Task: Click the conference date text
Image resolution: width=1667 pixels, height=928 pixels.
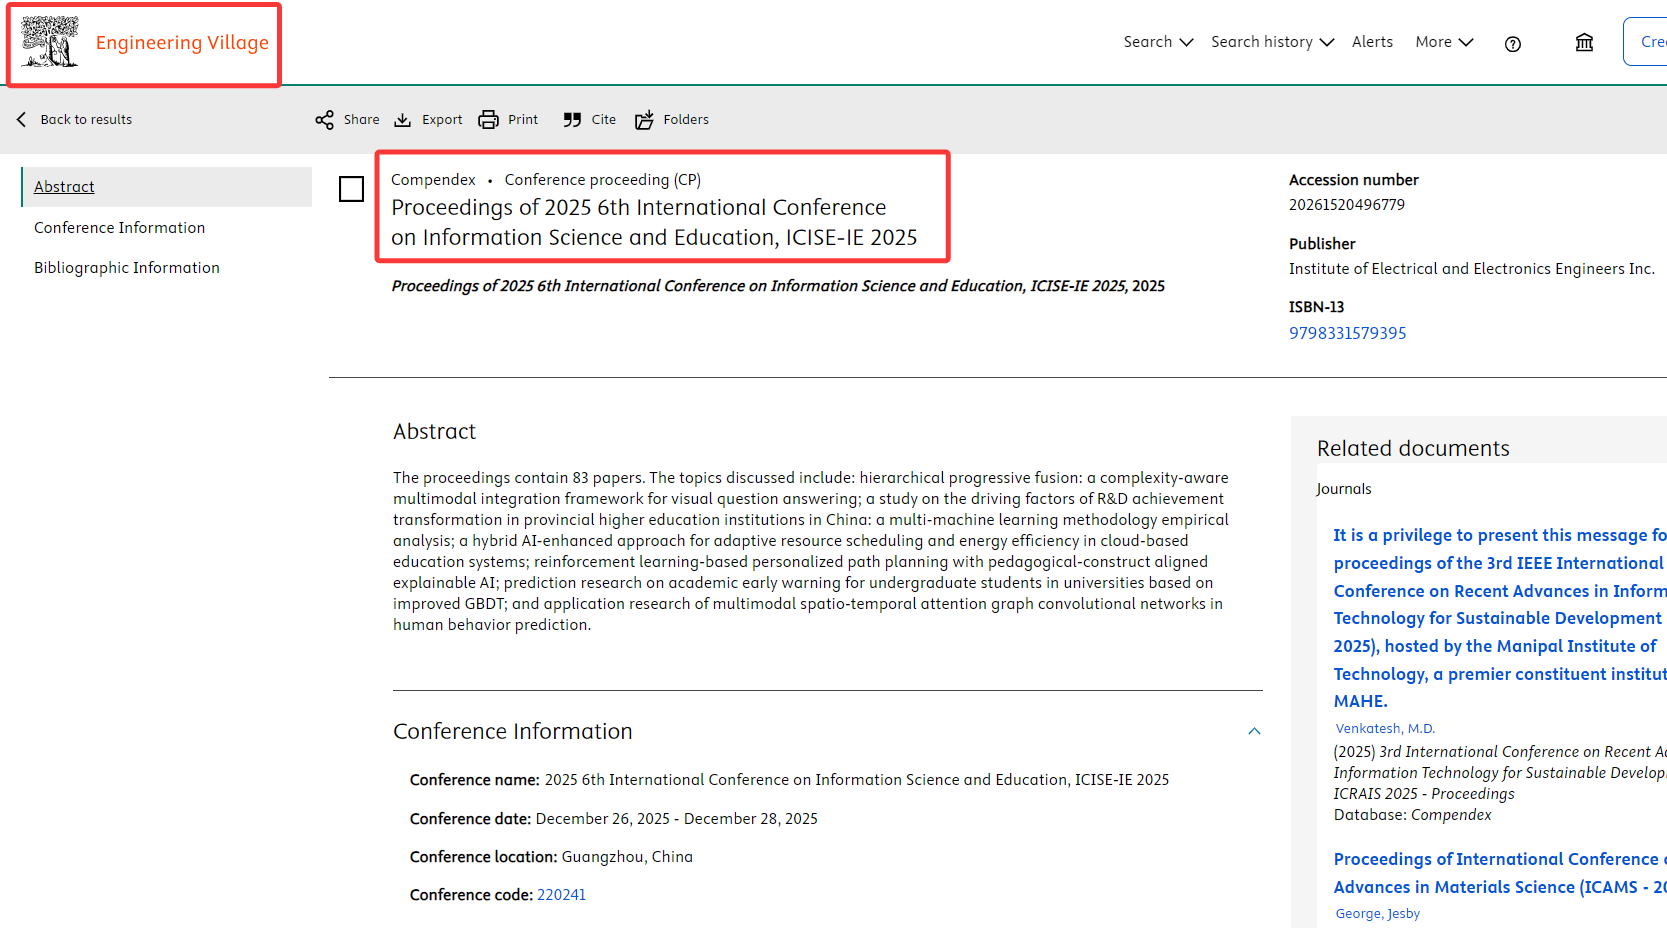Action: point(676,819)
